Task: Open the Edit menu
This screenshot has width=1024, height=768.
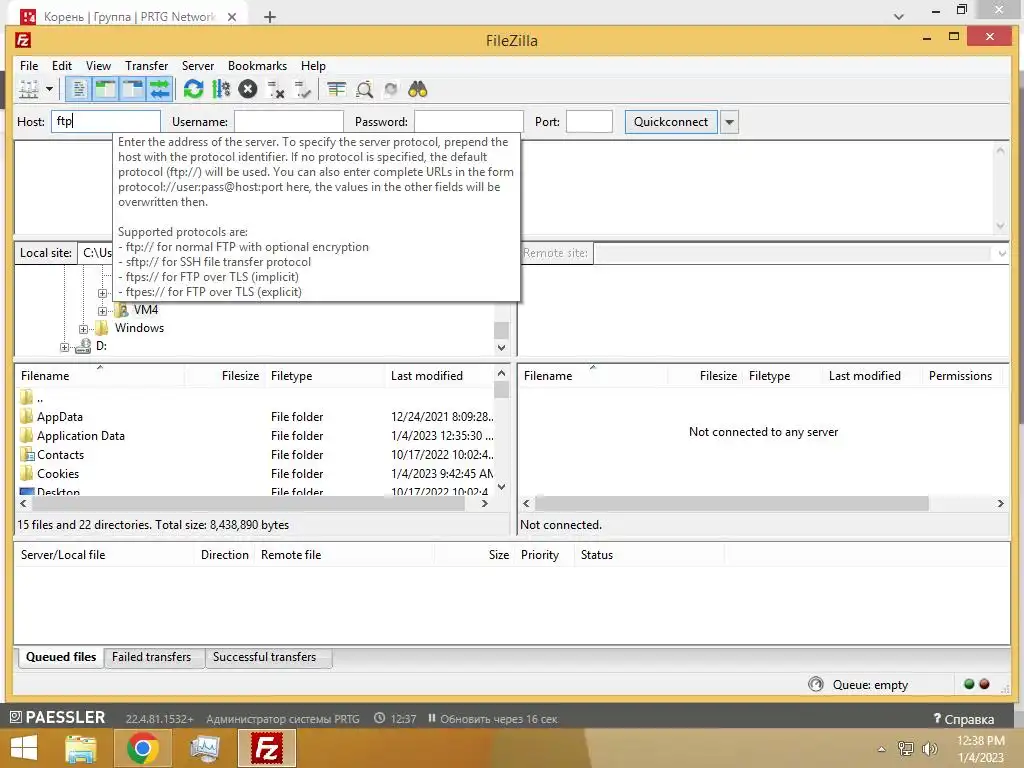Action: coord(62,65)
